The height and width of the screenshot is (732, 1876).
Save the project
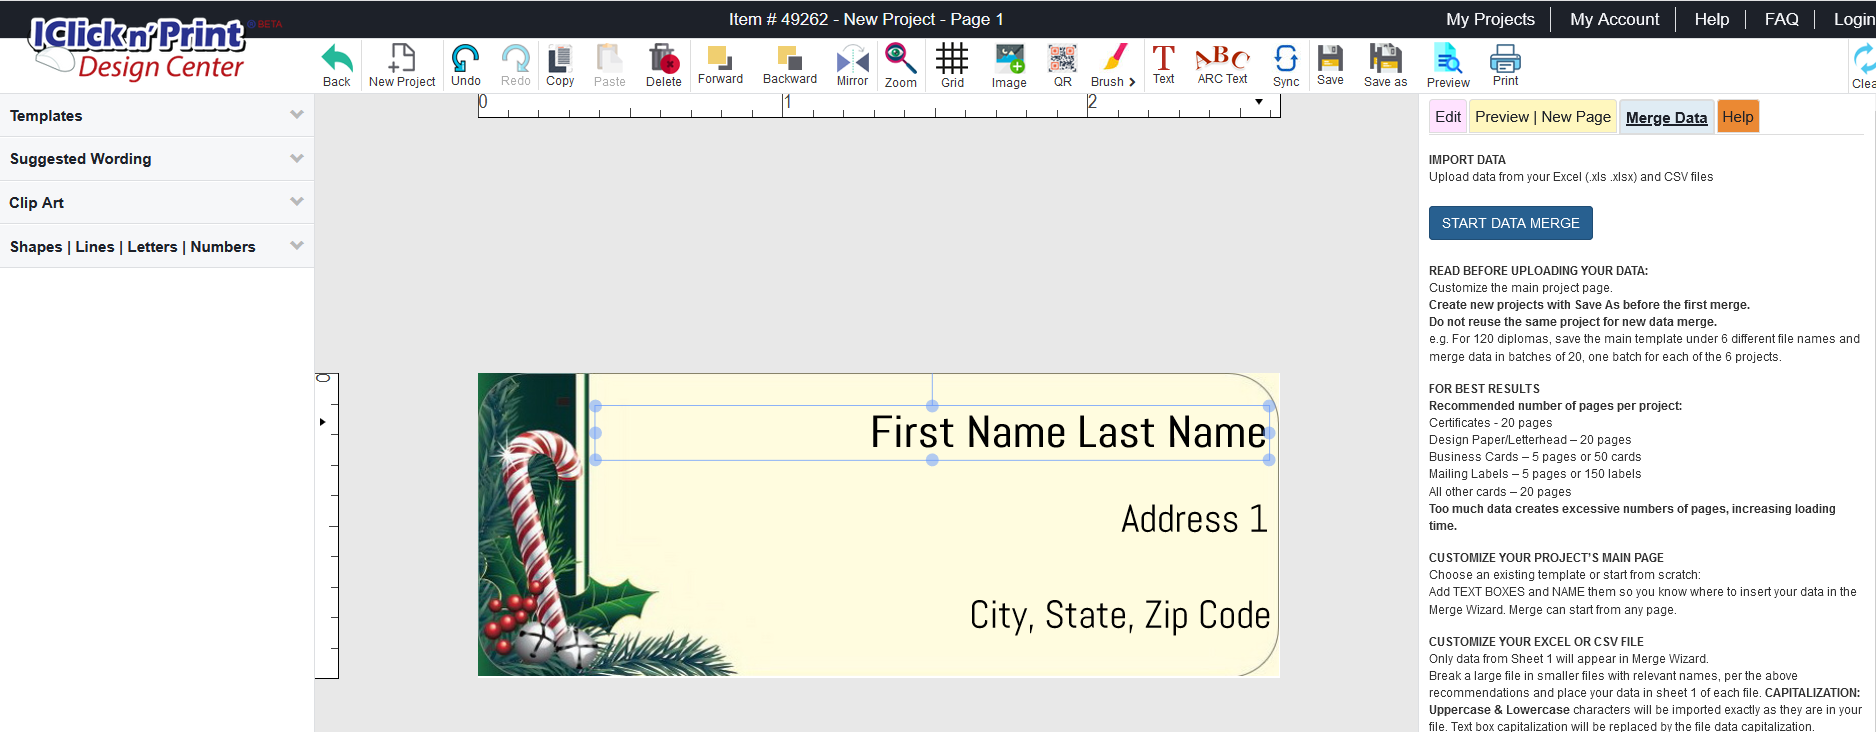pos(1330,65)
